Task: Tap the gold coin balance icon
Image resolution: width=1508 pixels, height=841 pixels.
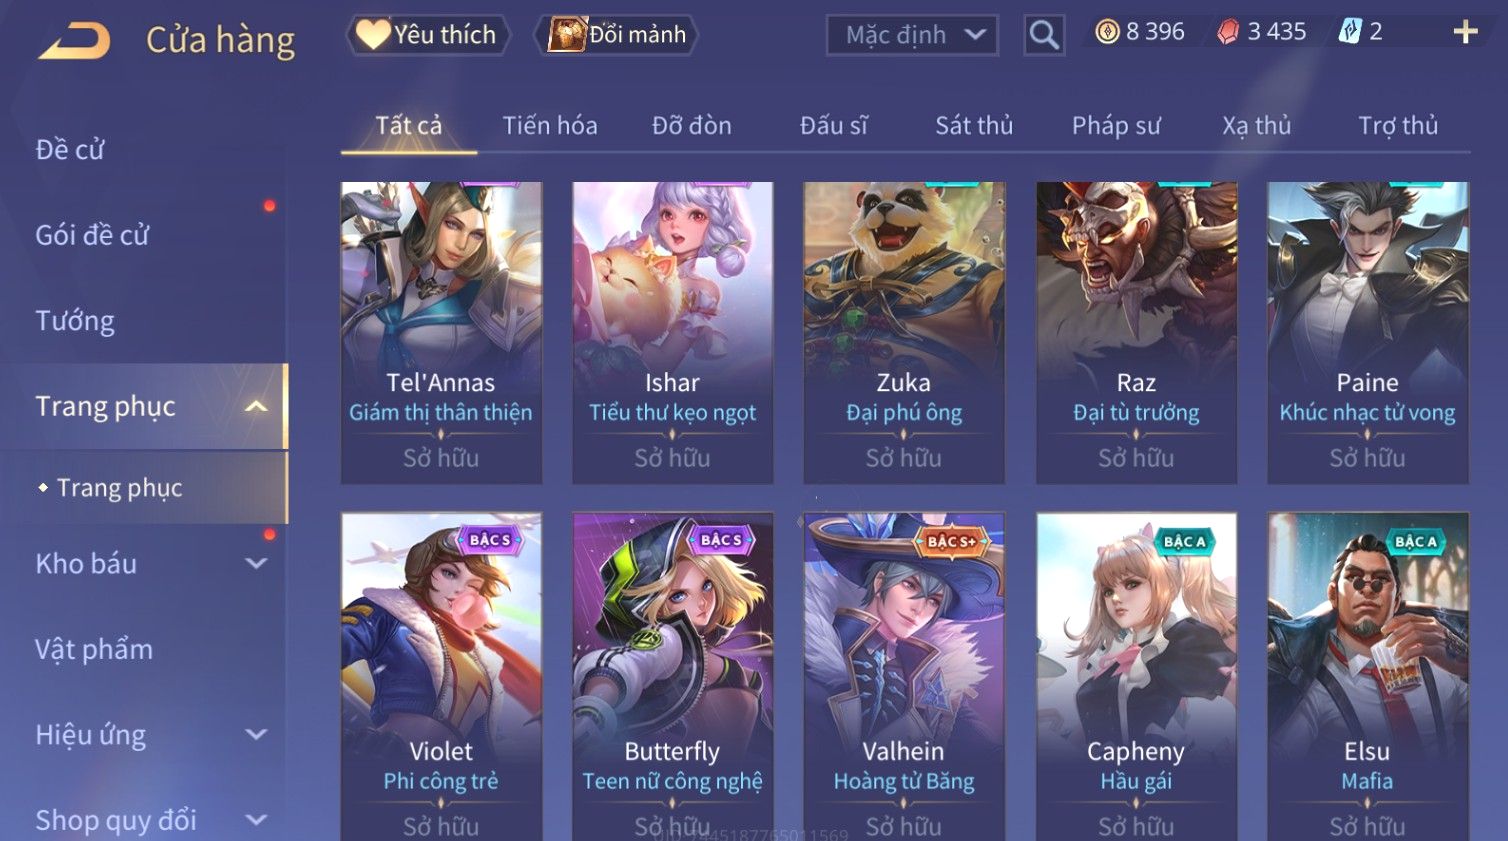Action: [x=1107, y=32]
